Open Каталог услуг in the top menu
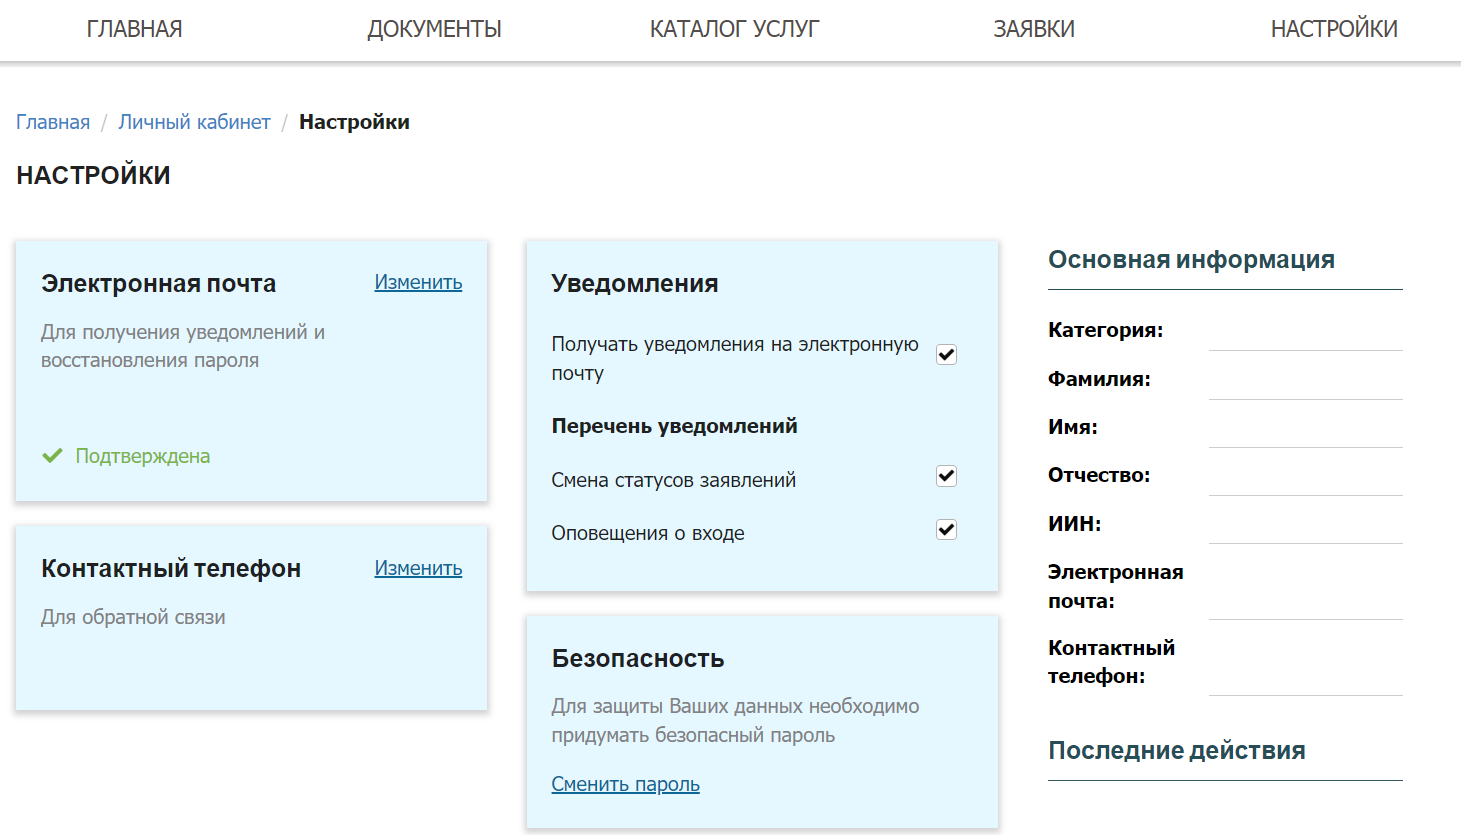The height and width of the screenshot is (835, 1461). click(x=734, y=29)
